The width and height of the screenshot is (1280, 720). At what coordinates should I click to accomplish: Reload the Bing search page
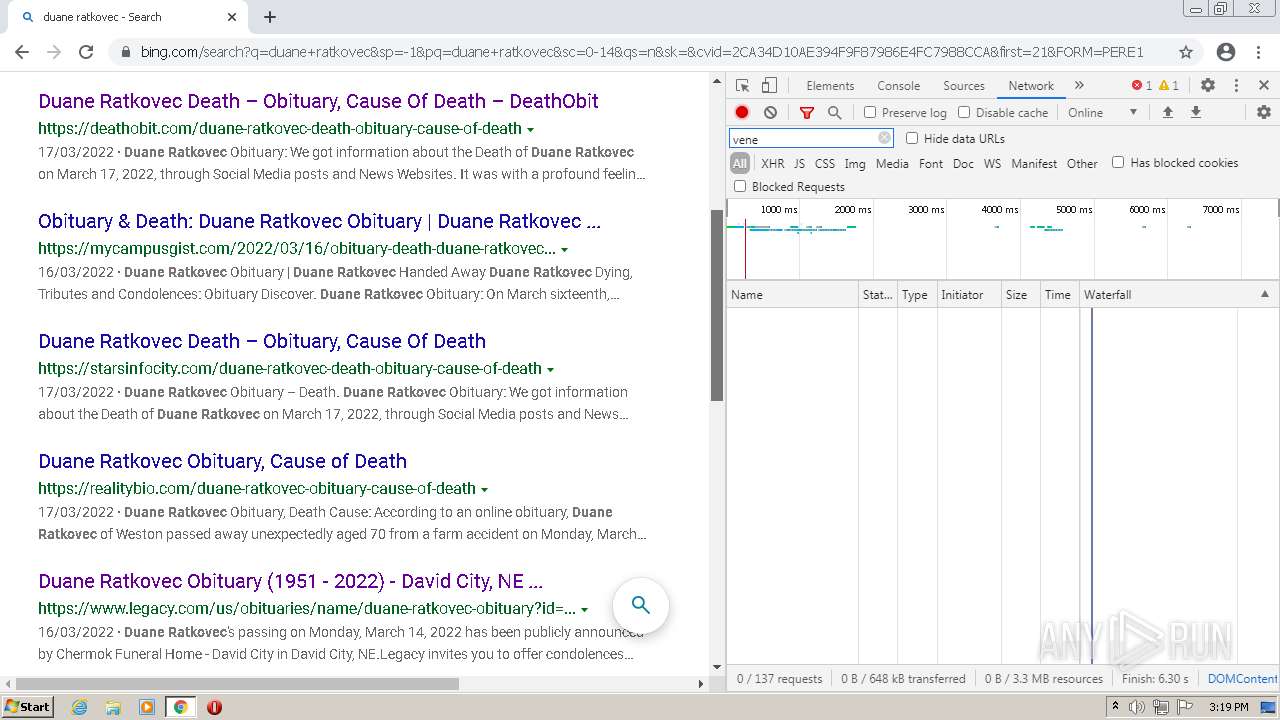click(x=86, y=52)
